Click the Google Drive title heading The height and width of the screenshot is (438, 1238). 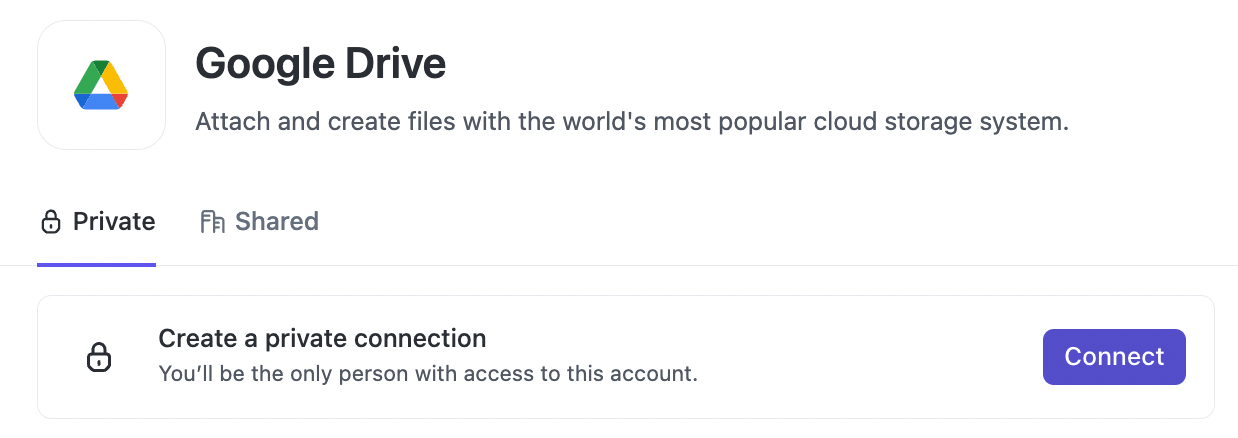tap(320, 65)
